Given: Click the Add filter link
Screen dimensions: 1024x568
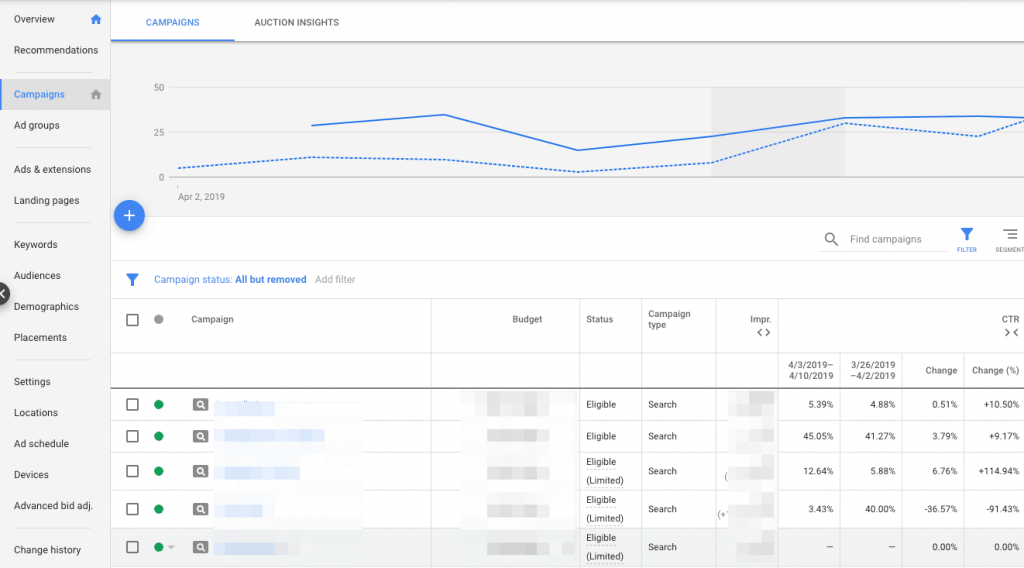Looking at the screenshot, I should click(335, 280).
